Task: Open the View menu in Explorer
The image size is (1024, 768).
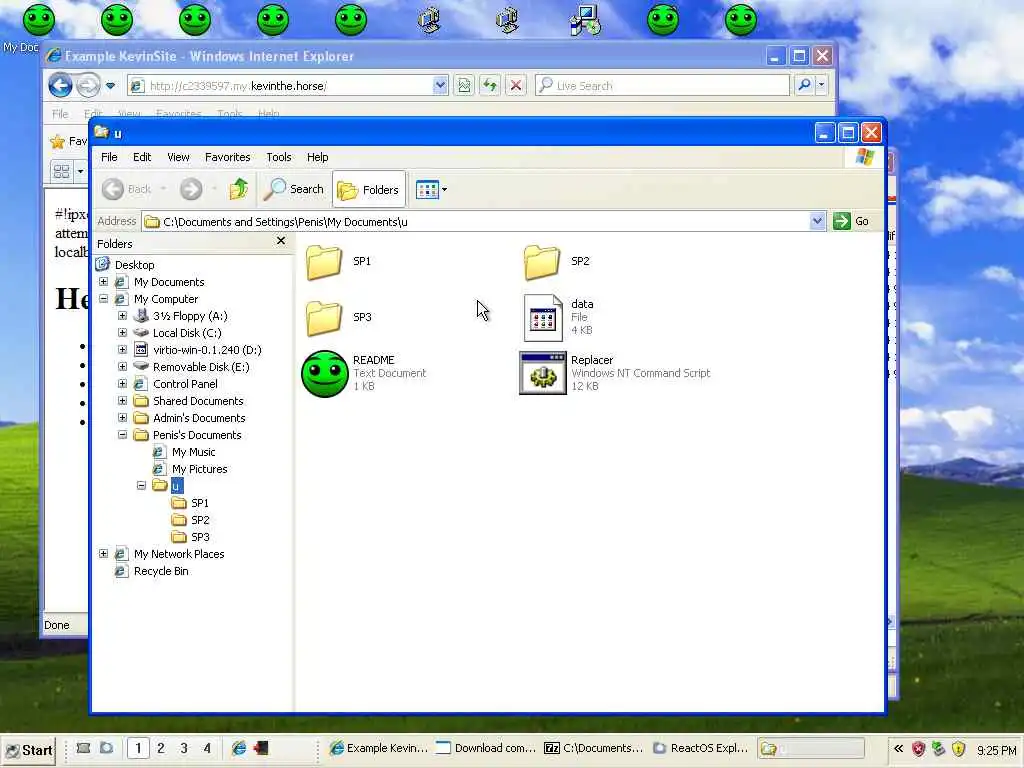Action: tap(178, 157)
